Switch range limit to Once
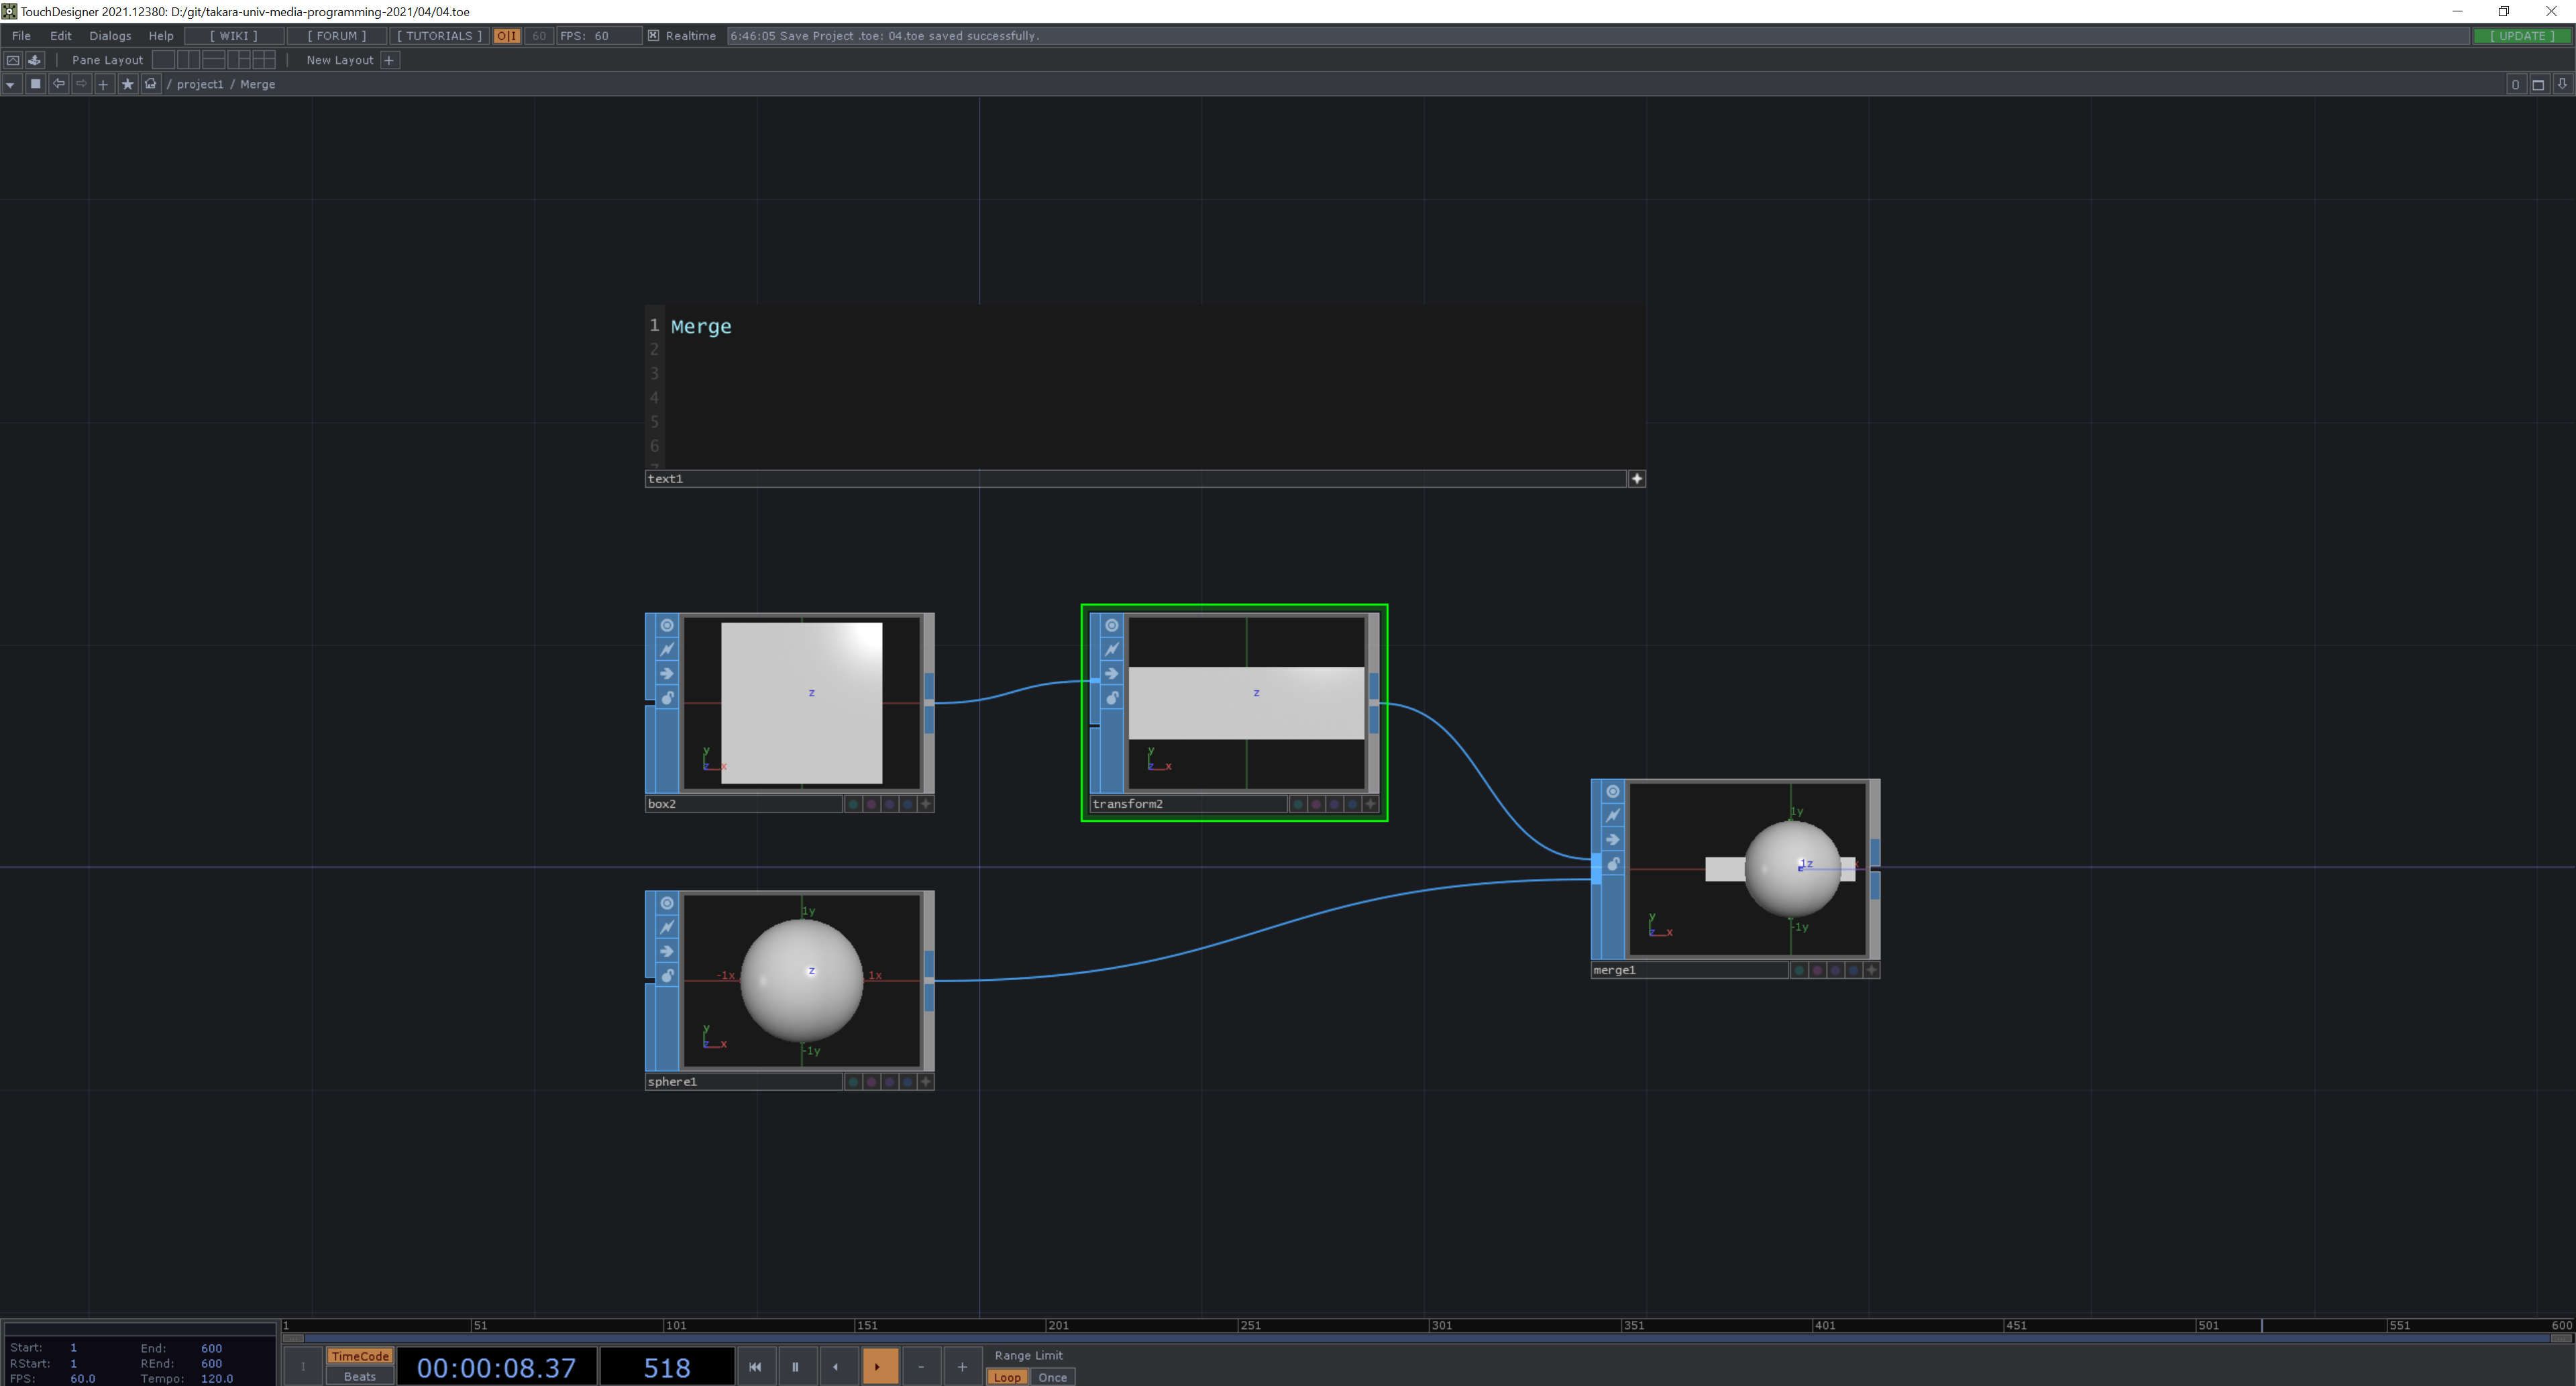Viewport: 2576px width, 1386px height. (x=1052, y=1377)
